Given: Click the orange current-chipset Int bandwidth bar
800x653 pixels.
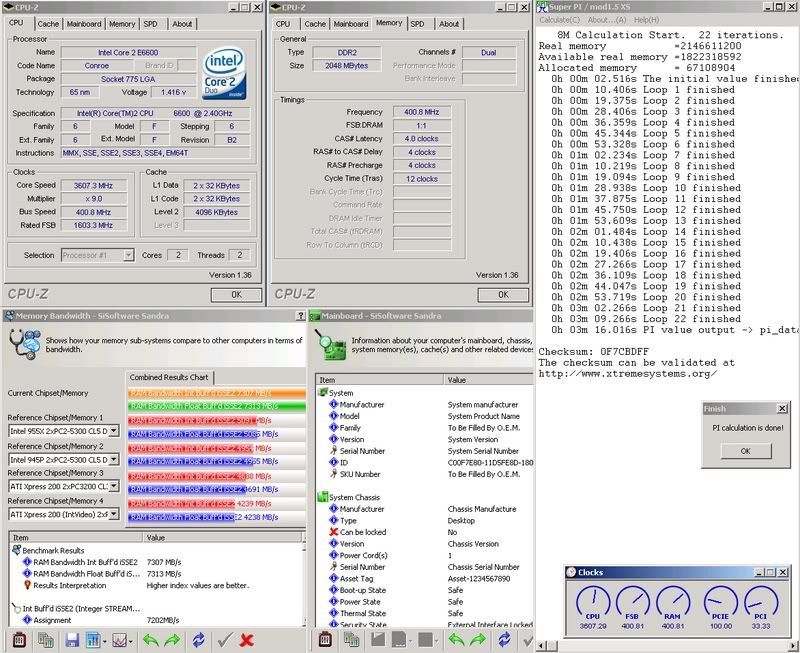Looking at the screenshot, I should click(217, 393).
